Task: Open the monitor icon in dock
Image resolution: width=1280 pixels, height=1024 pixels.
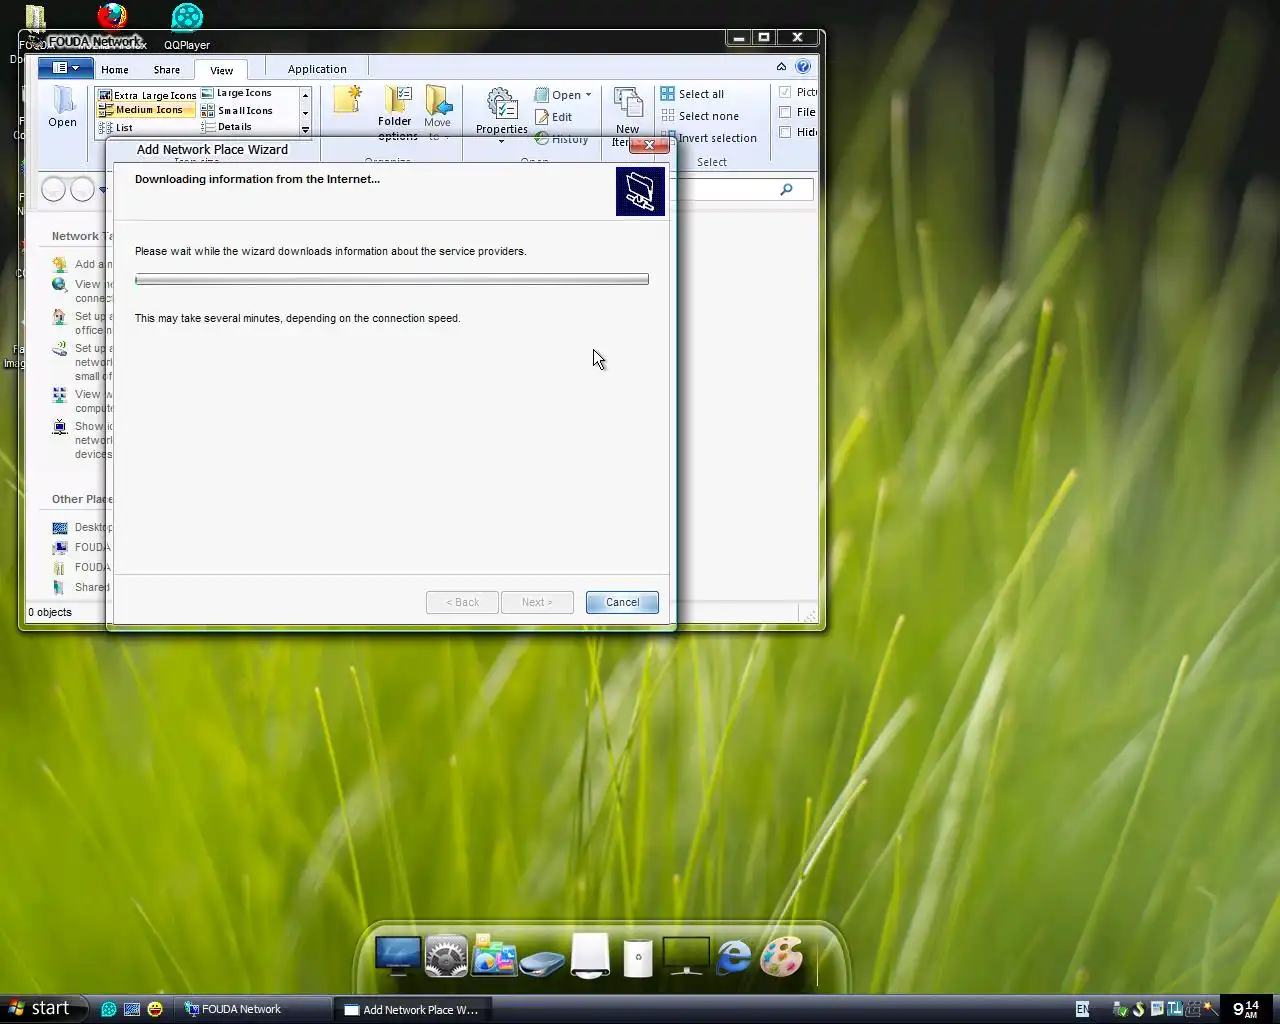Action: pyautogui.click(x=398, y=956)
